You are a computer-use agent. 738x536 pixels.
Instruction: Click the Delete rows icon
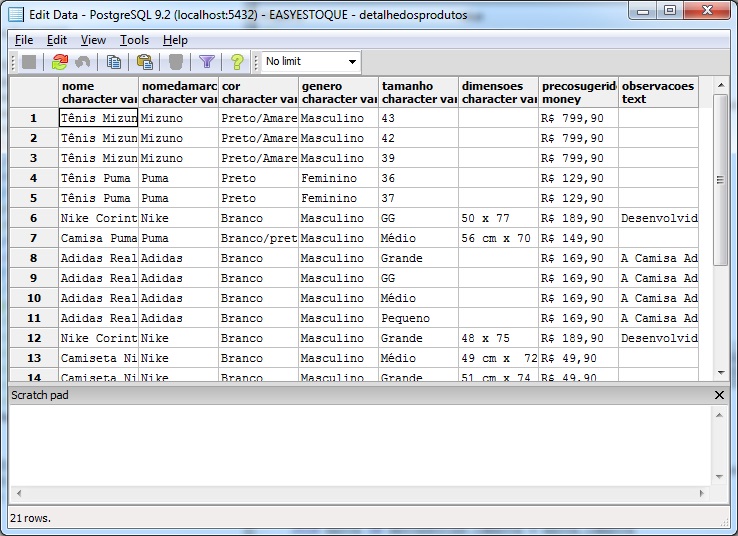coord(175,62)
